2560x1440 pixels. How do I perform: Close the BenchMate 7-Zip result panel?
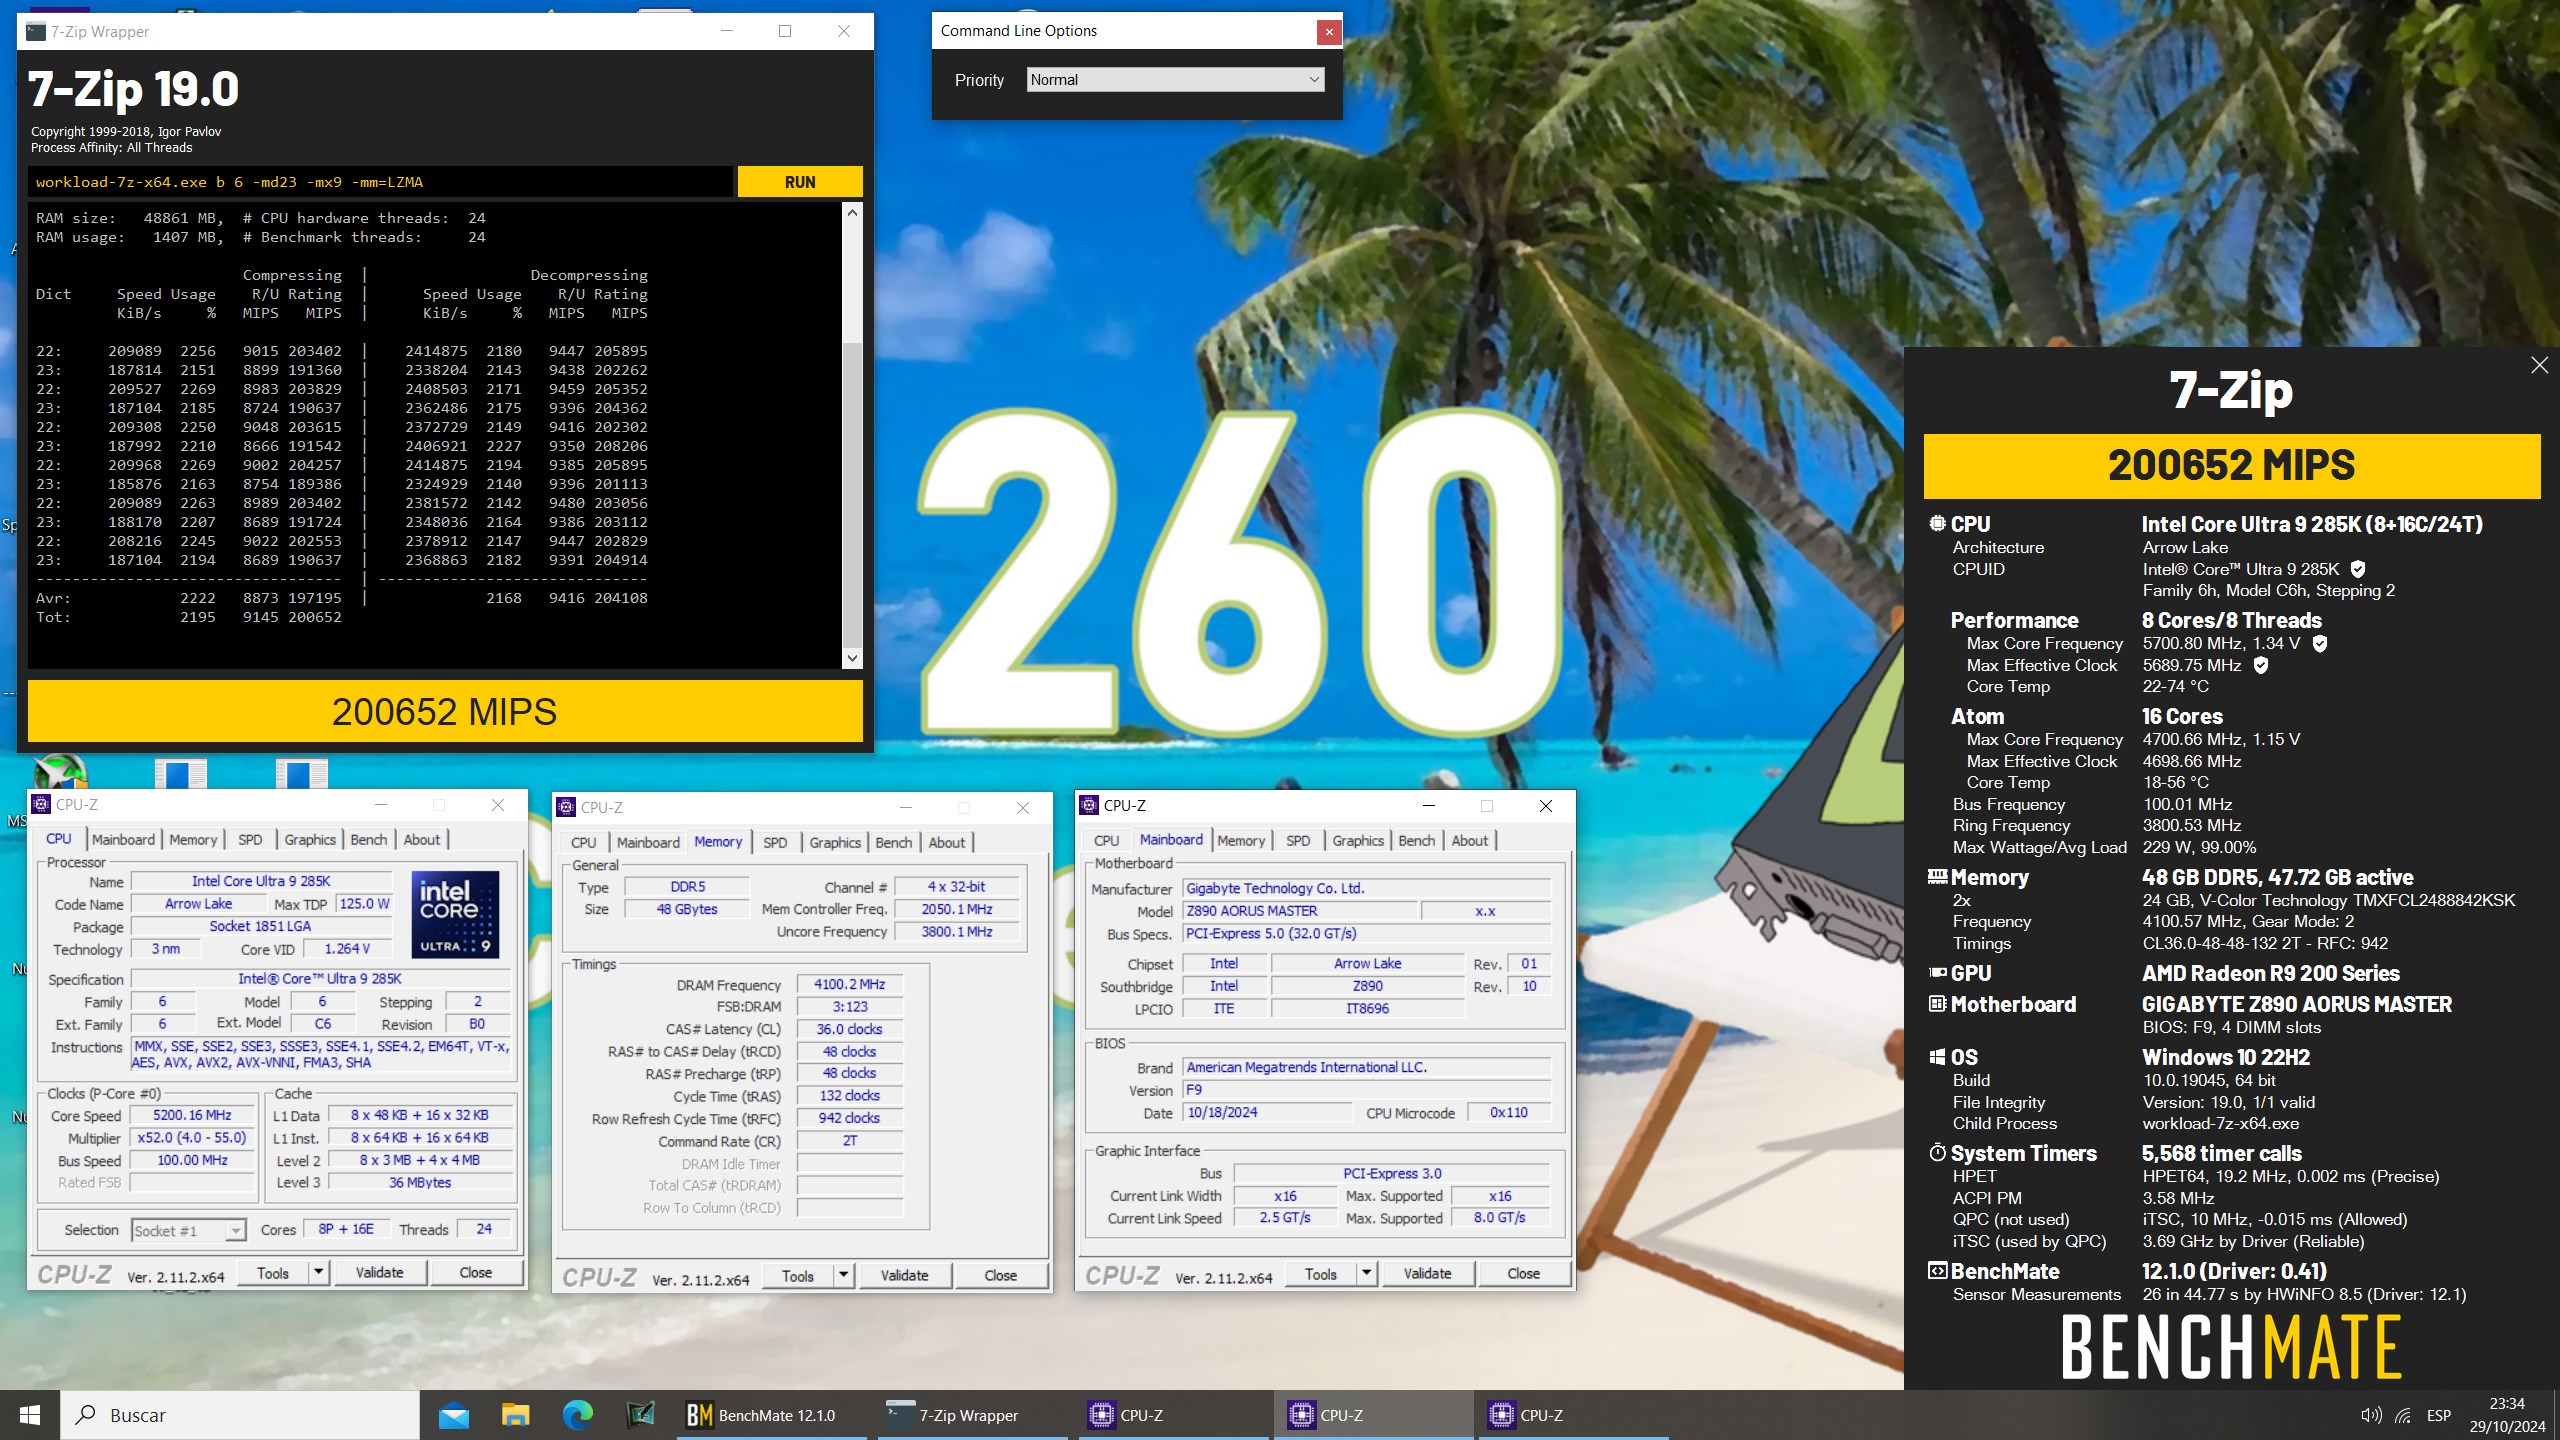click(x=2539, y=365)
